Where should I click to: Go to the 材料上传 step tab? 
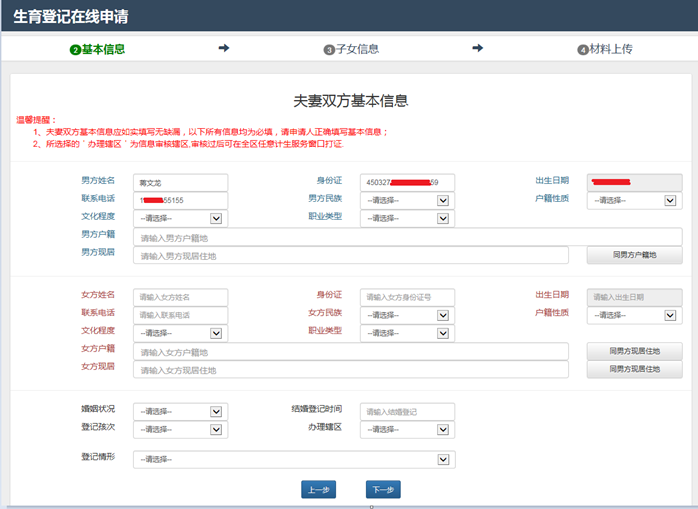605,49
